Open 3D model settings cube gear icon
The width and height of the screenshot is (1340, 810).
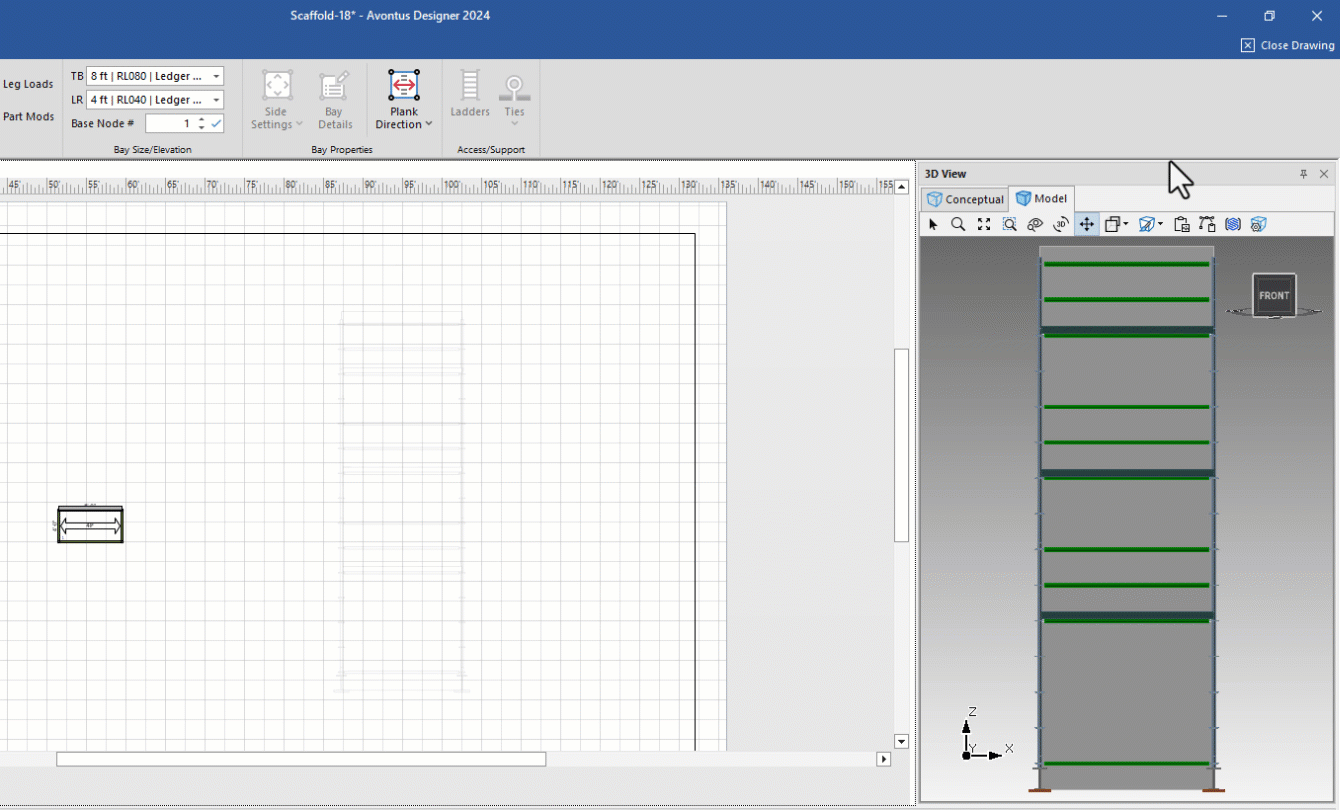pos(1259,225)
